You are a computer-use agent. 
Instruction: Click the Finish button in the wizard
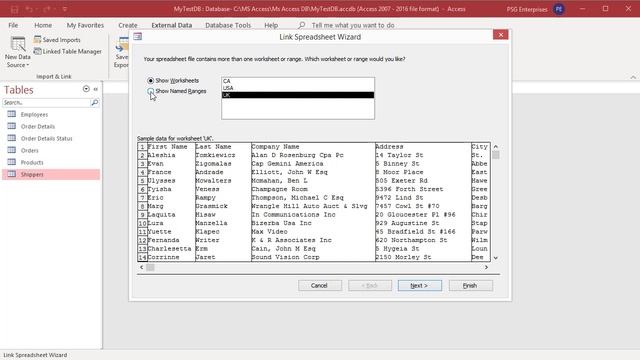click(470, 285)
